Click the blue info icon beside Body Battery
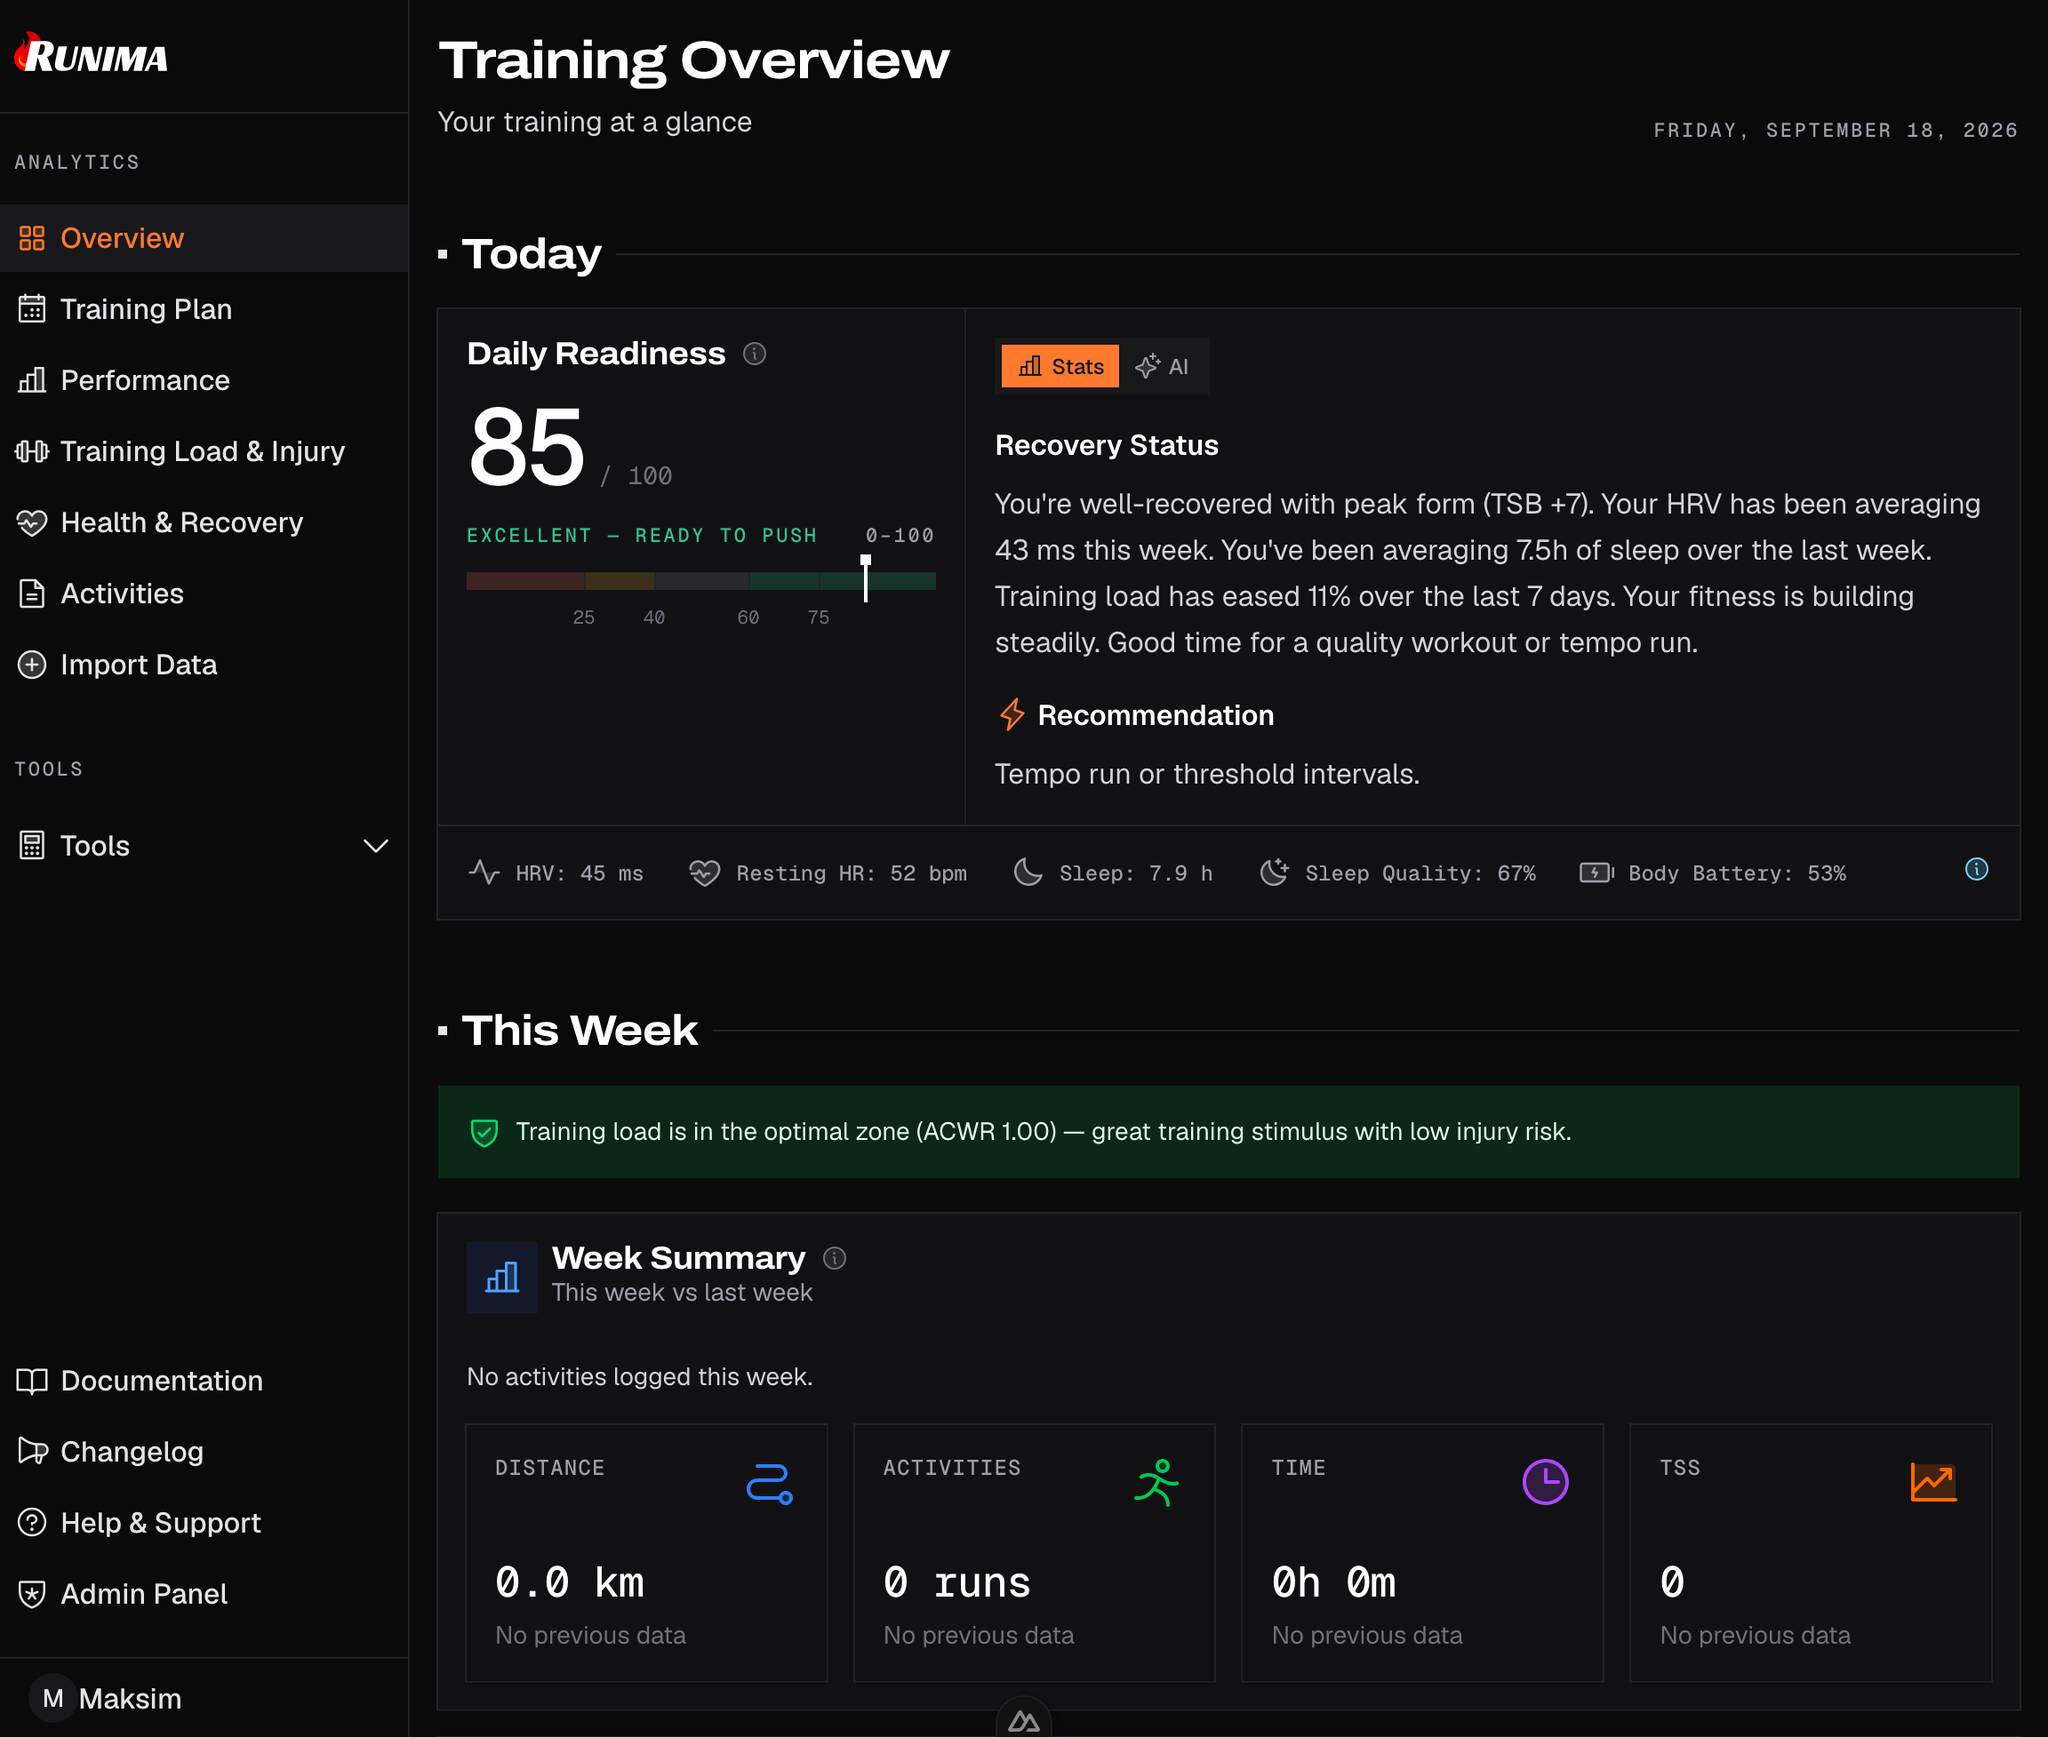This screenshot has width=2048, height=1737. pos(1976,869)
